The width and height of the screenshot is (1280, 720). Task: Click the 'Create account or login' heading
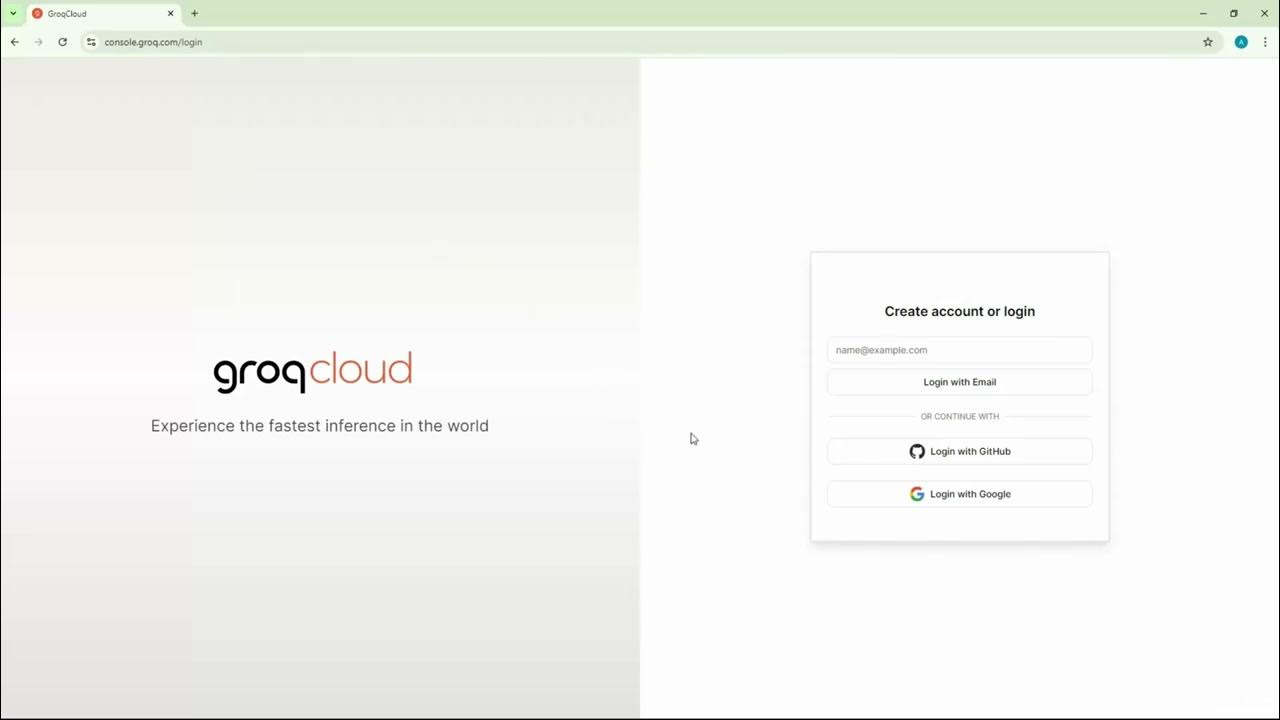[x=959, y=311]
